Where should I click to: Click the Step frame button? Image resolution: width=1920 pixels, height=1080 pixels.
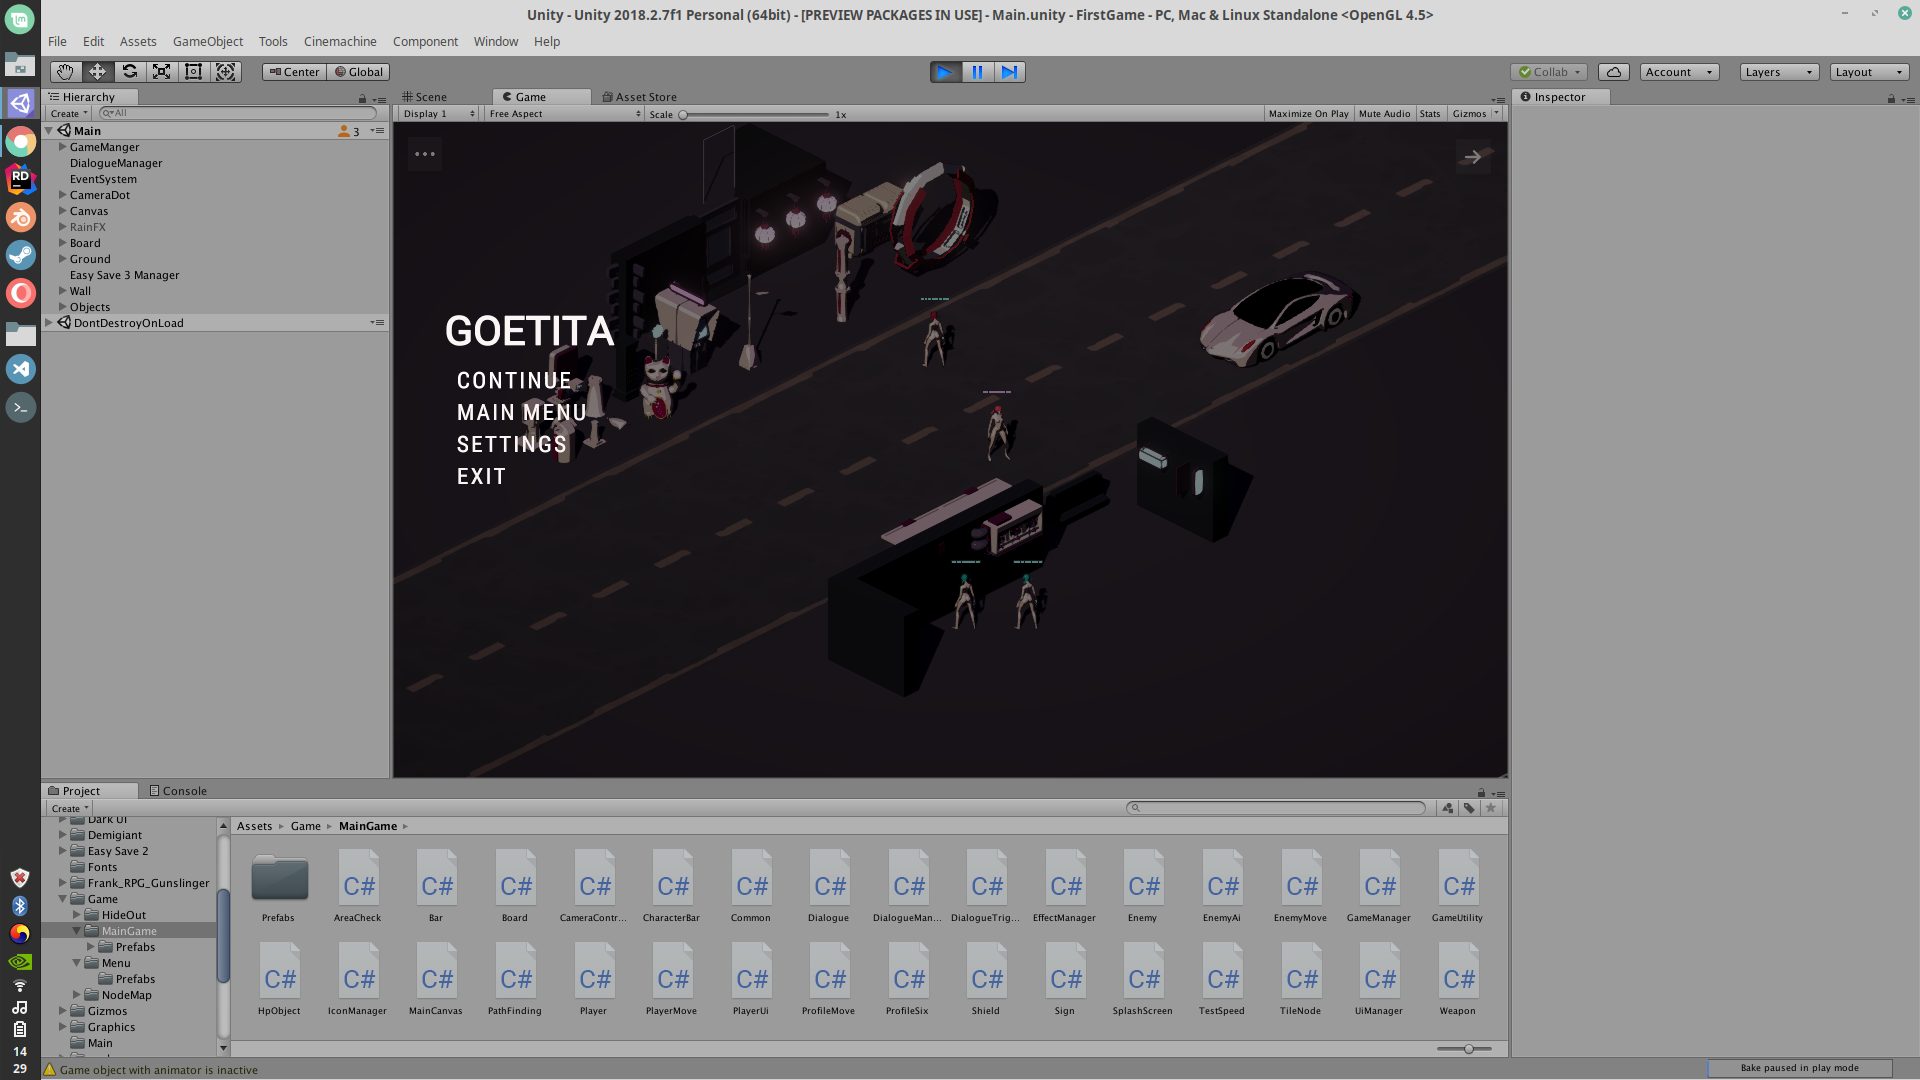(x=1010, y=72)
